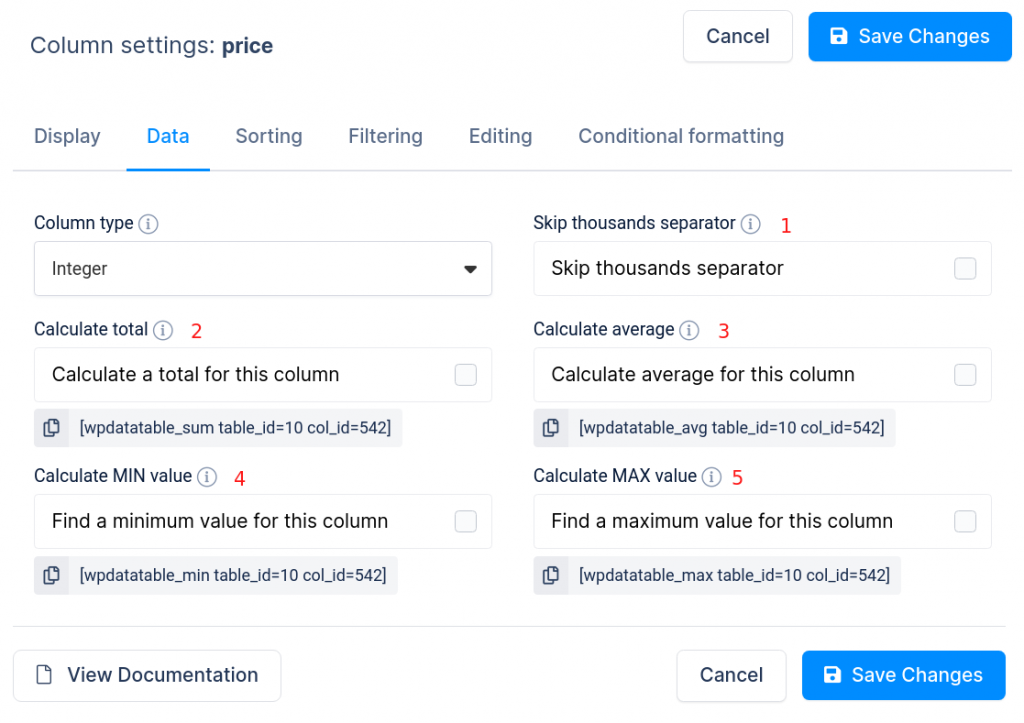Open the Skip thousands separator info tooltip

(x=750, y=224)
